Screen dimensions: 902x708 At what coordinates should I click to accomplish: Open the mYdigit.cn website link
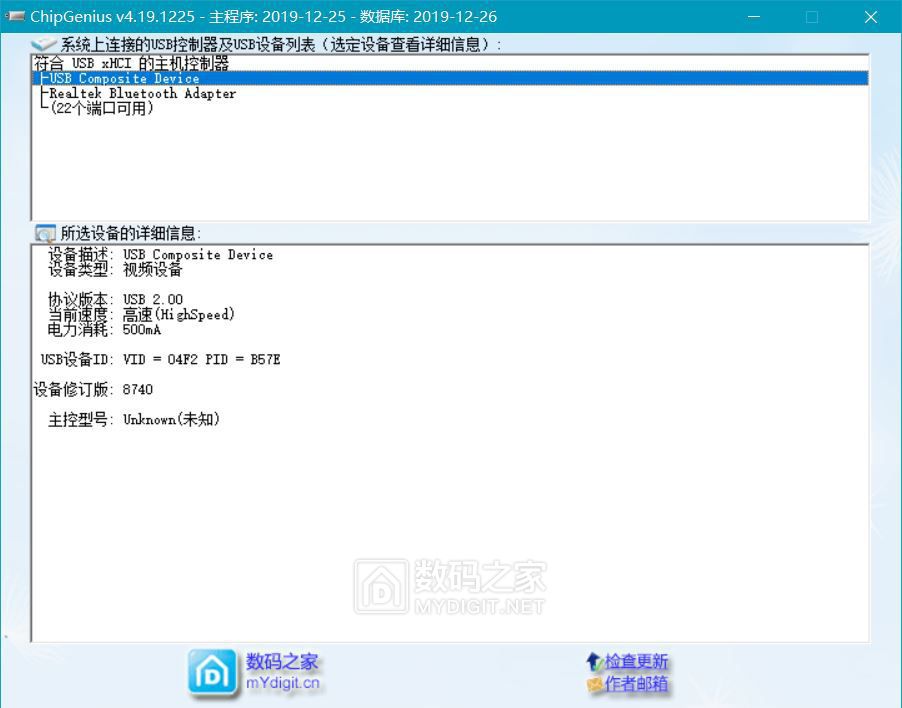point(282,683)
